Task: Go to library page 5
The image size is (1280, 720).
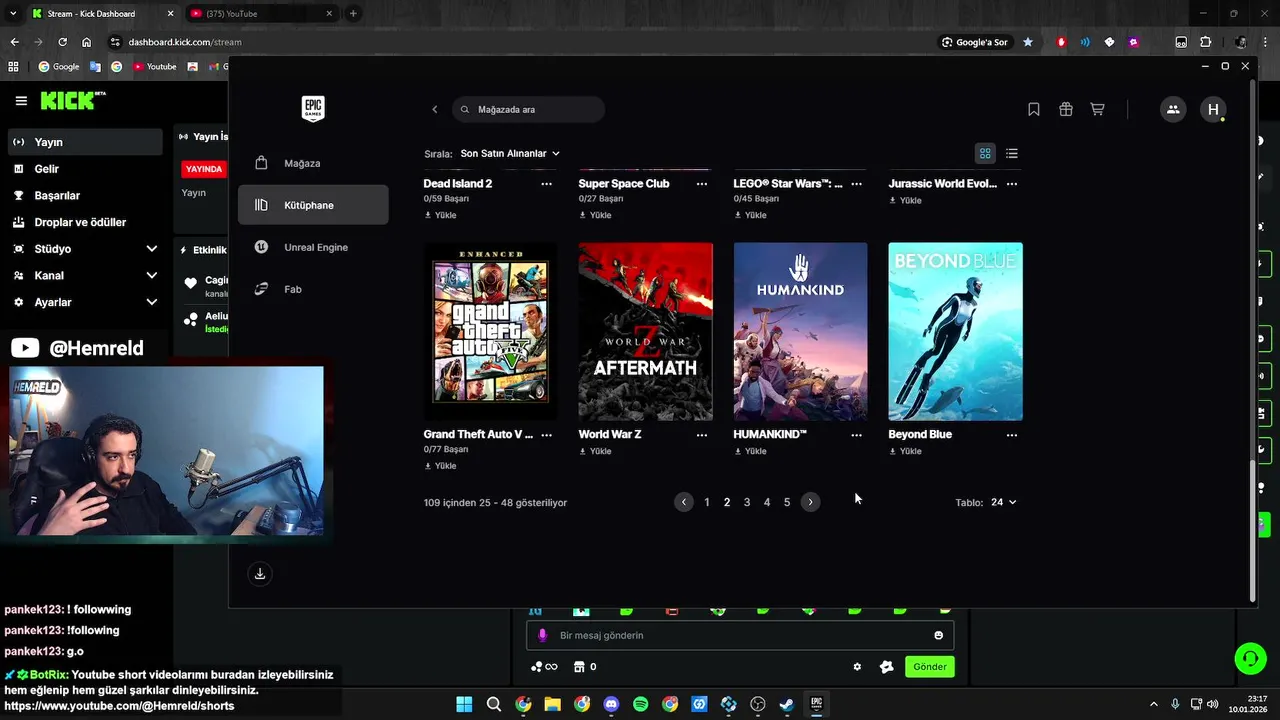Action: pyautogui.click(x=787, y=502)
